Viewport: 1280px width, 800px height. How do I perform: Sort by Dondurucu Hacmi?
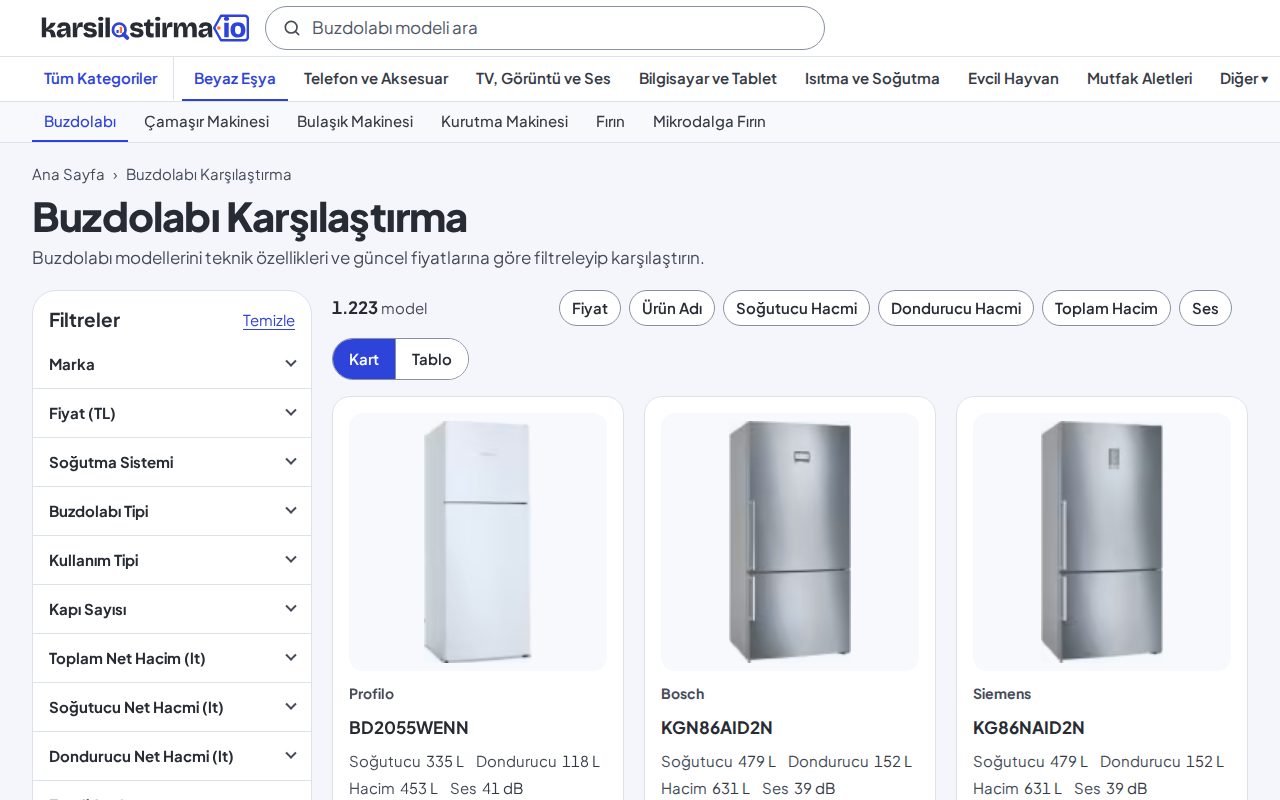pos(956,308)
